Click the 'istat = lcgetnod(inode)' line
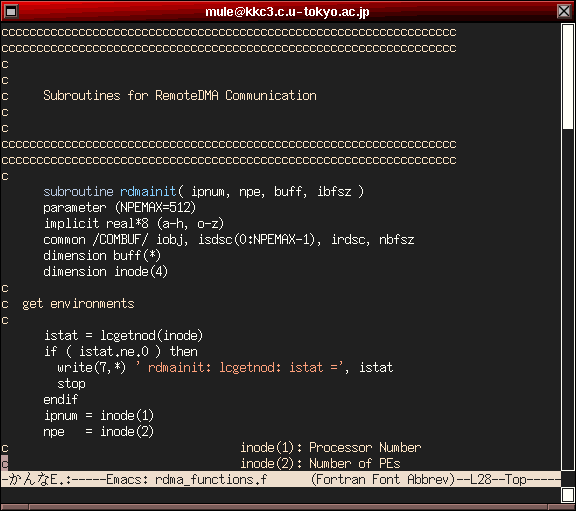 coord(123,335)
